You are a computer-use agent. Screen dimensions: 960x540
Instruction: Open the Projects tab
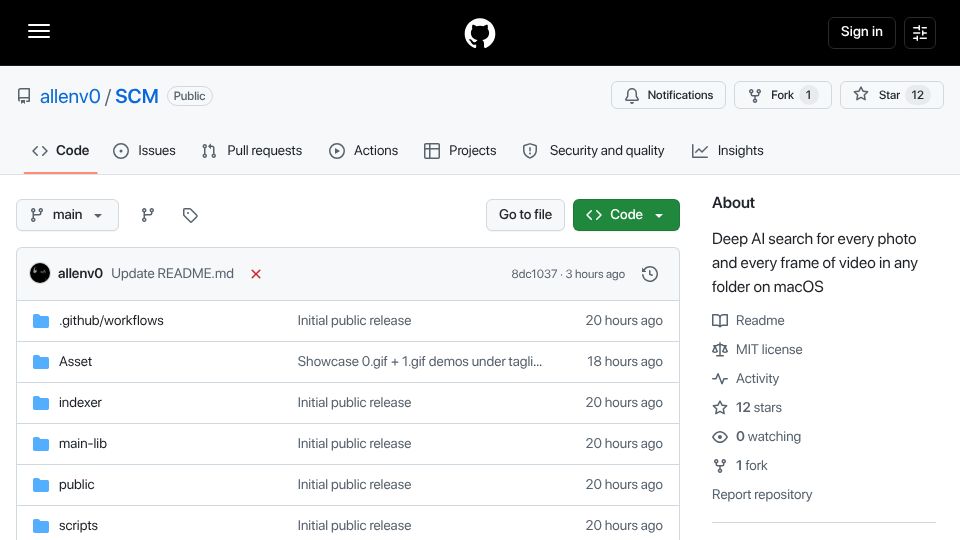point(460,151)
